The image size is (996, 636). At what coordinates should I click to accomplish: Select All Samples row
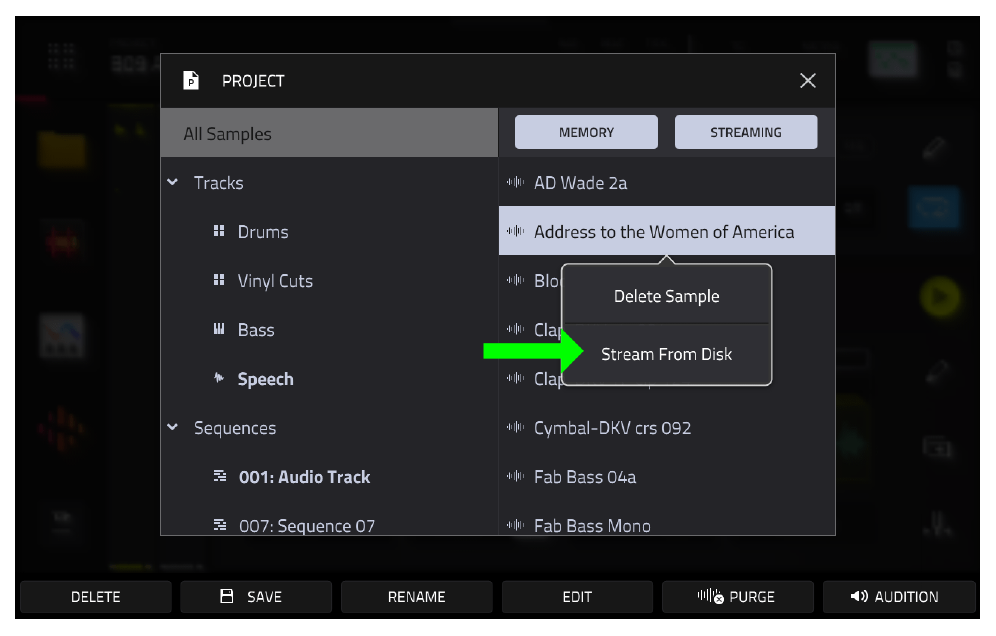tap(329, 133)
